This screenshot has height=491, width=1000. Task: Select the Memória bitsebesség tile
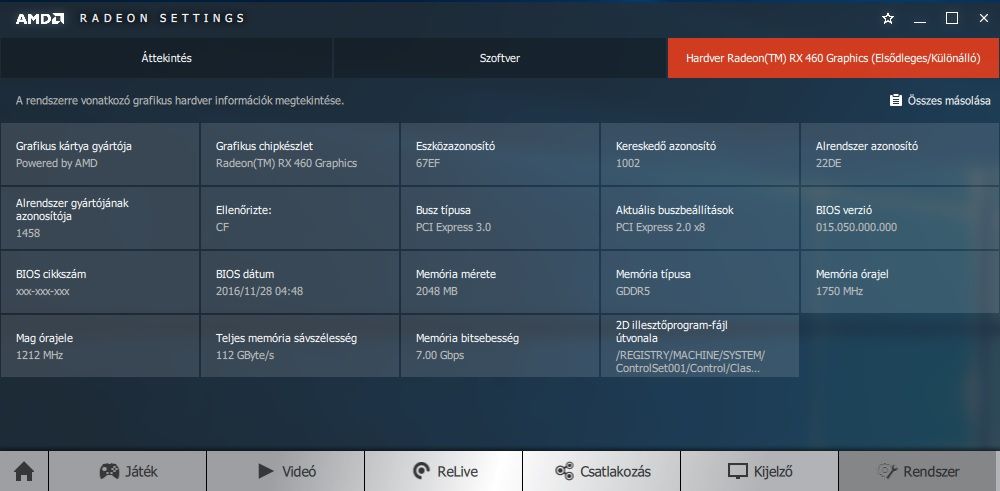pos(500,346)
